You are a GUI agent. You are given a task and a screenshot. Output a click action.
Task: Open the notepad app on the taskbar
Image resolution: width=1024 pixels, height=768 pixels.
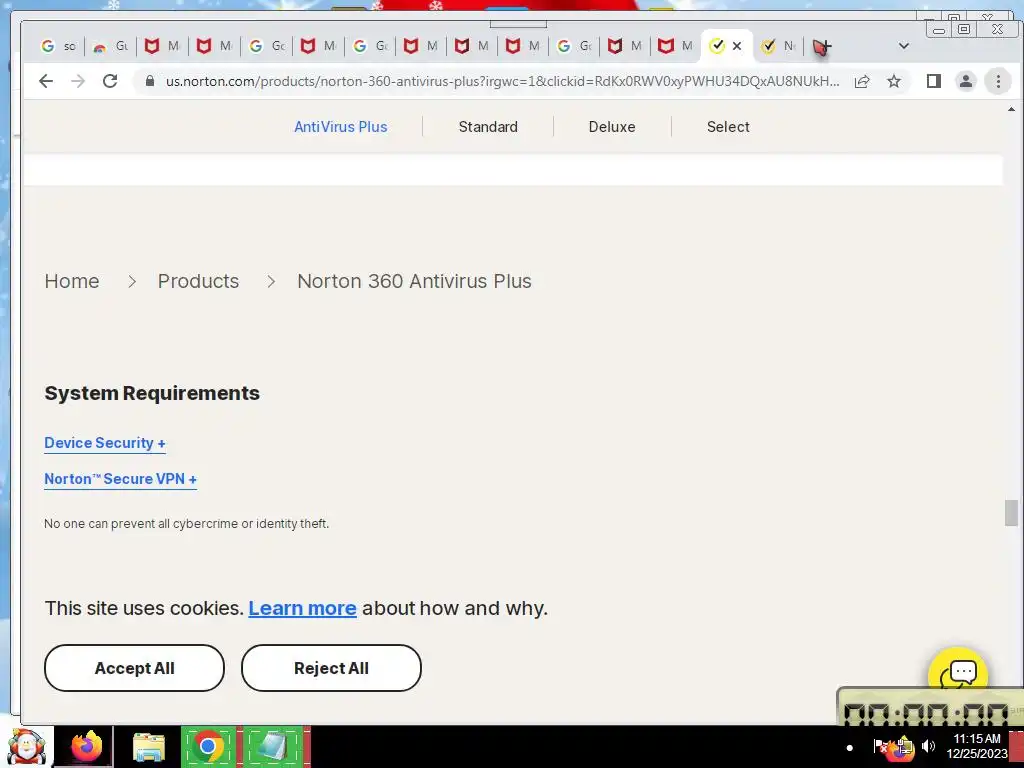(273, 746)
